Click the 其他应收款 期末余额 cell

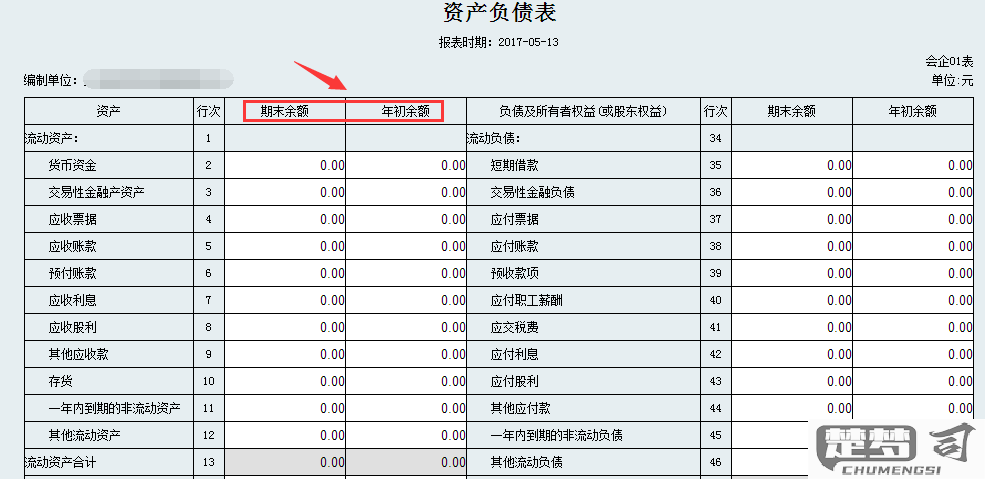pos(285,354)
